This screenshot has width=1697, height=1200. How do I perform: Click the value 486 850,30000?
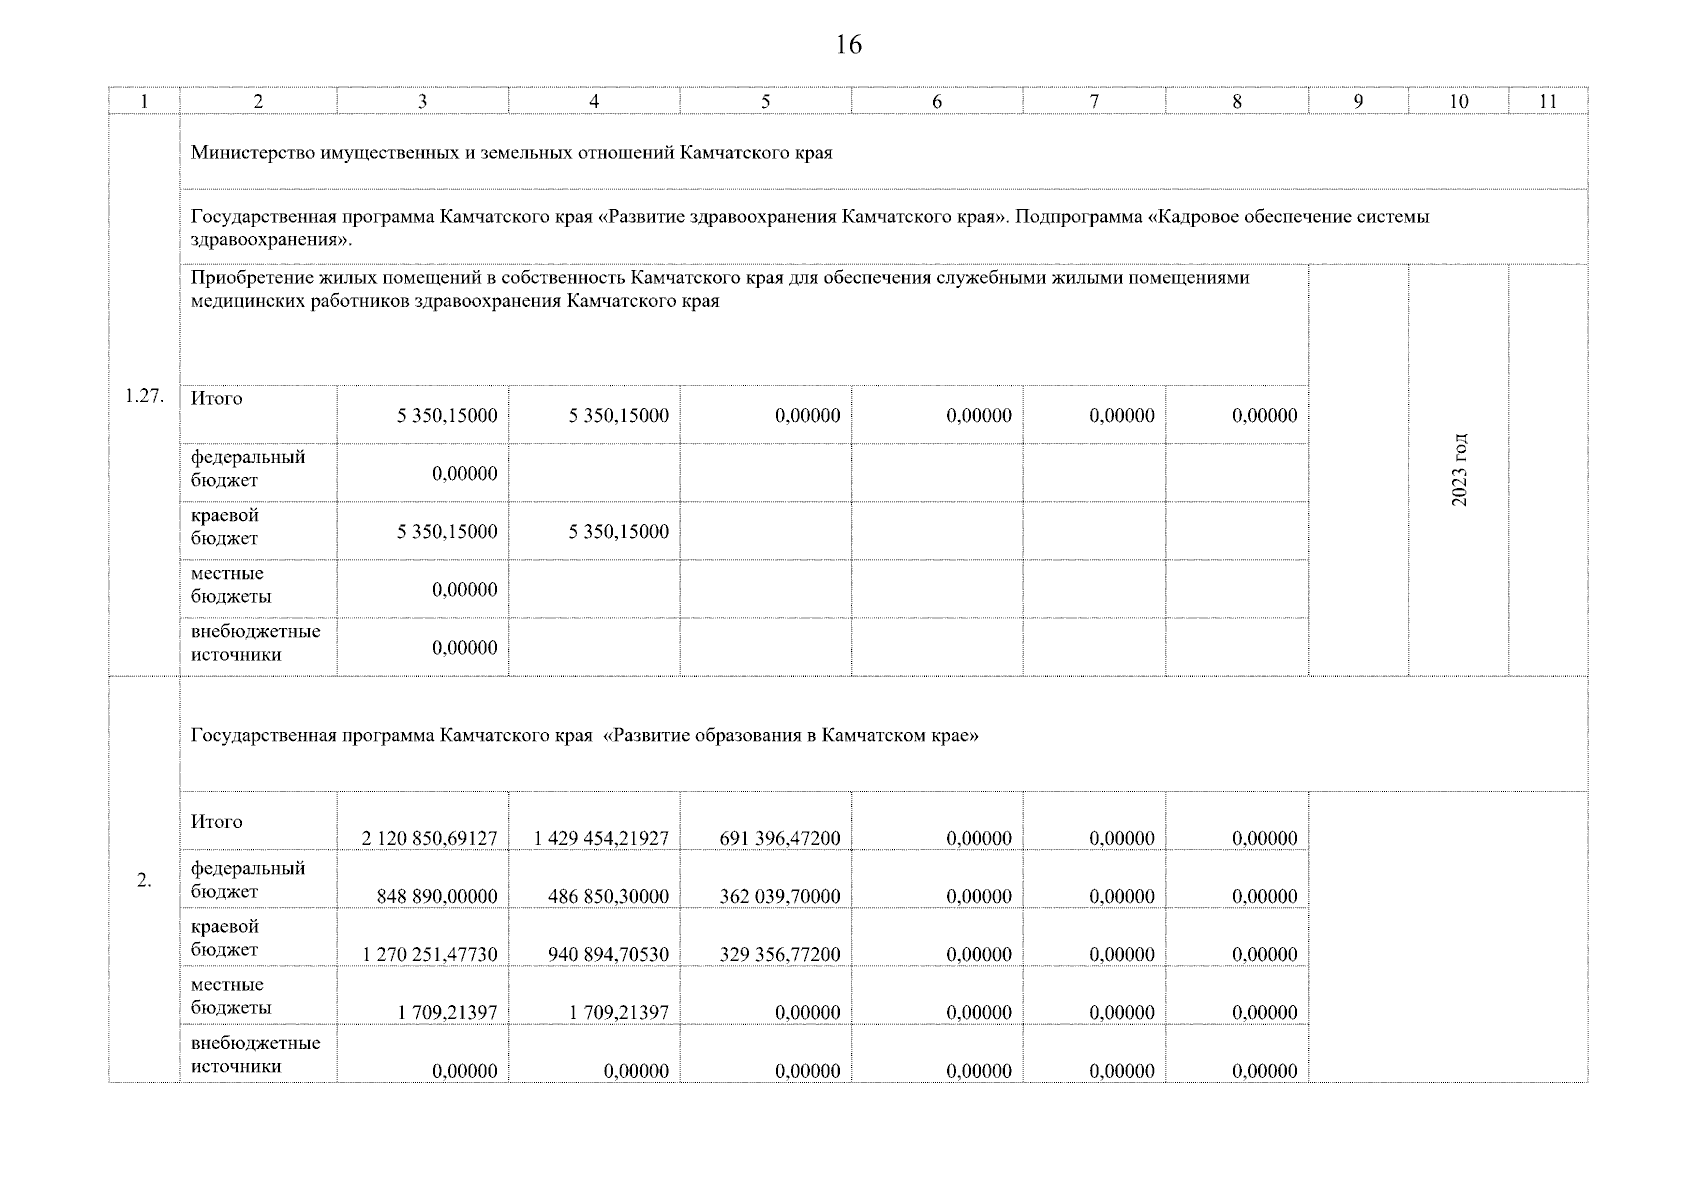[x=608, y=896]
